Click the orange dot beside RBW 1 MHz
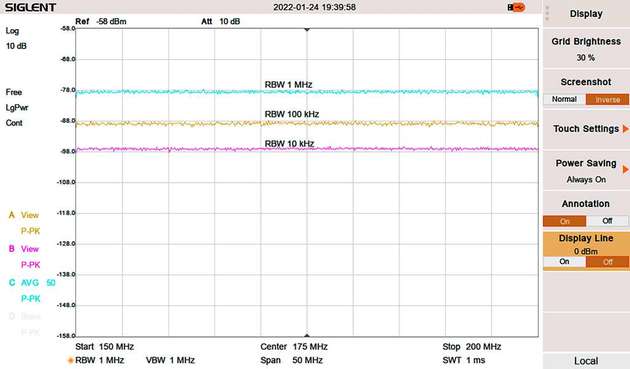 coord(71,361)
